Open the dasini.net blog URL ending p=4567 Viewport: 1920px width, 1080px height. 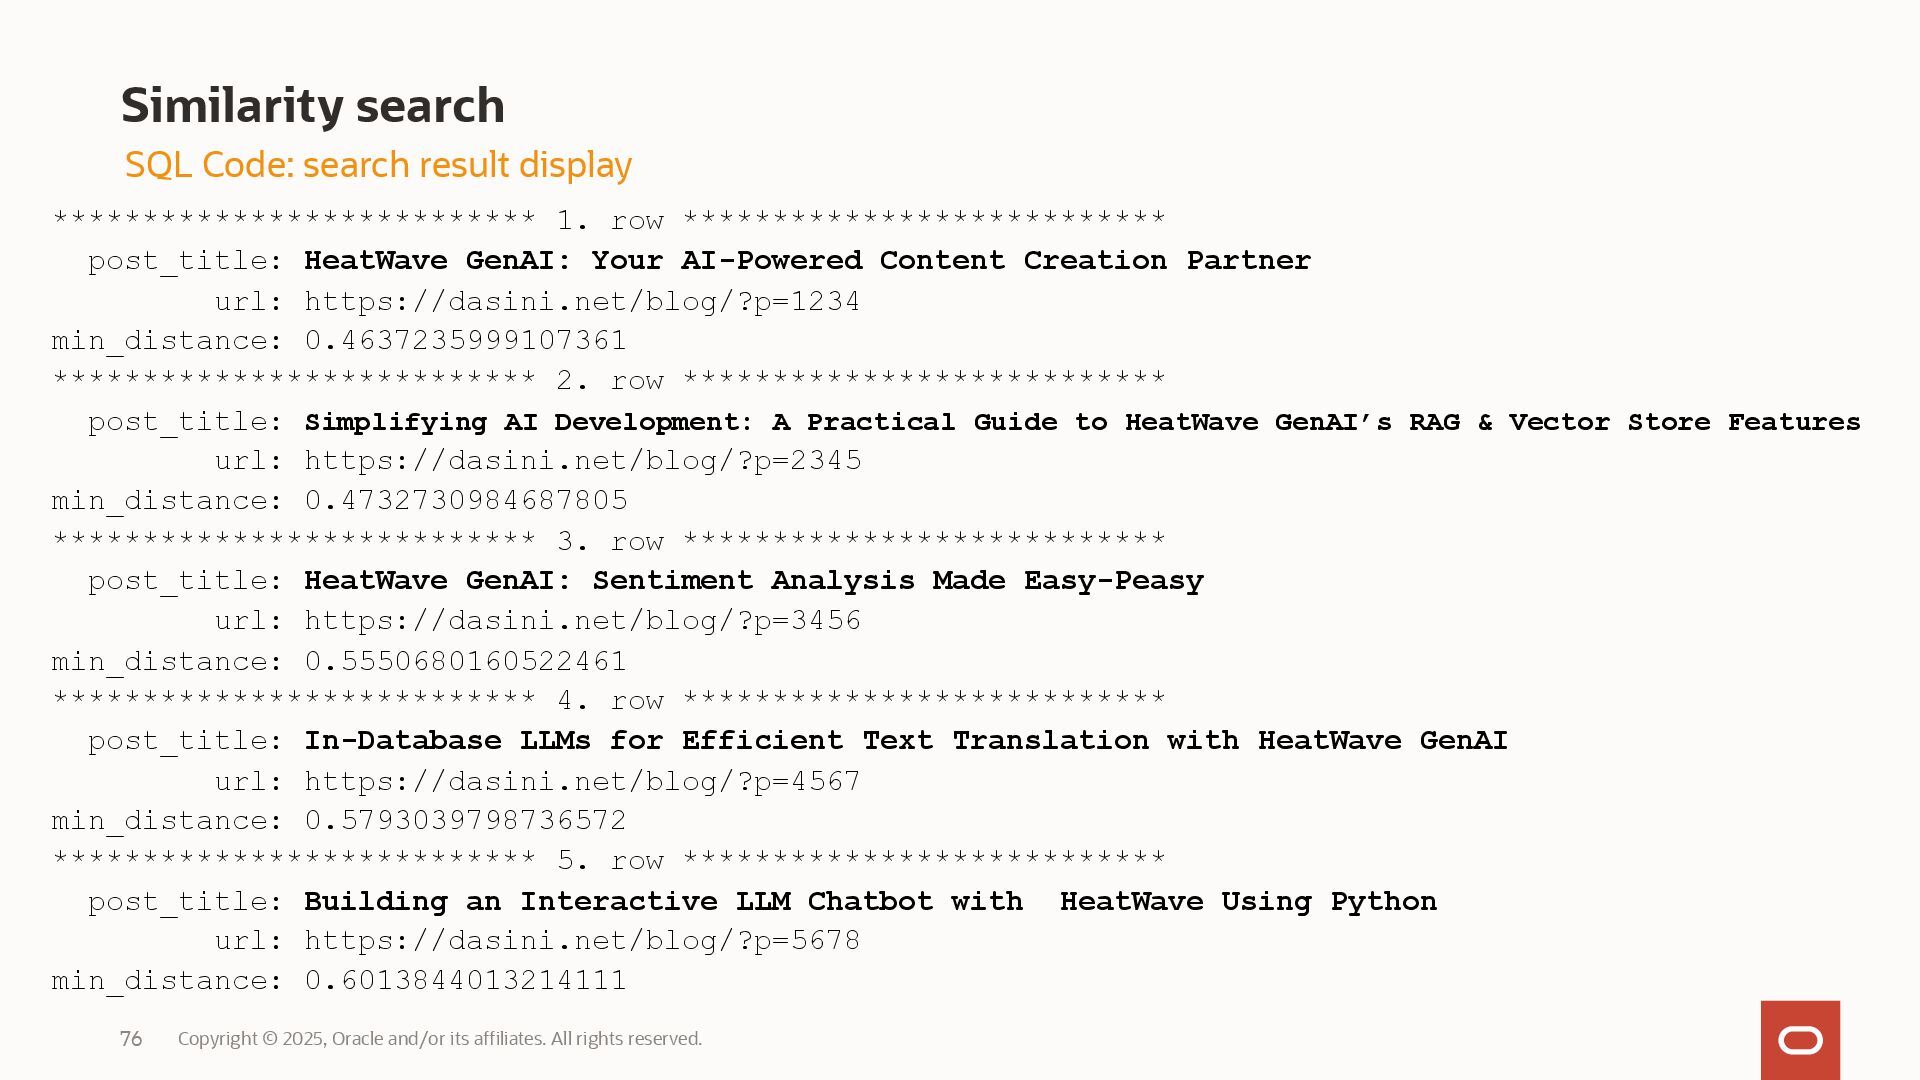[582, 781]
